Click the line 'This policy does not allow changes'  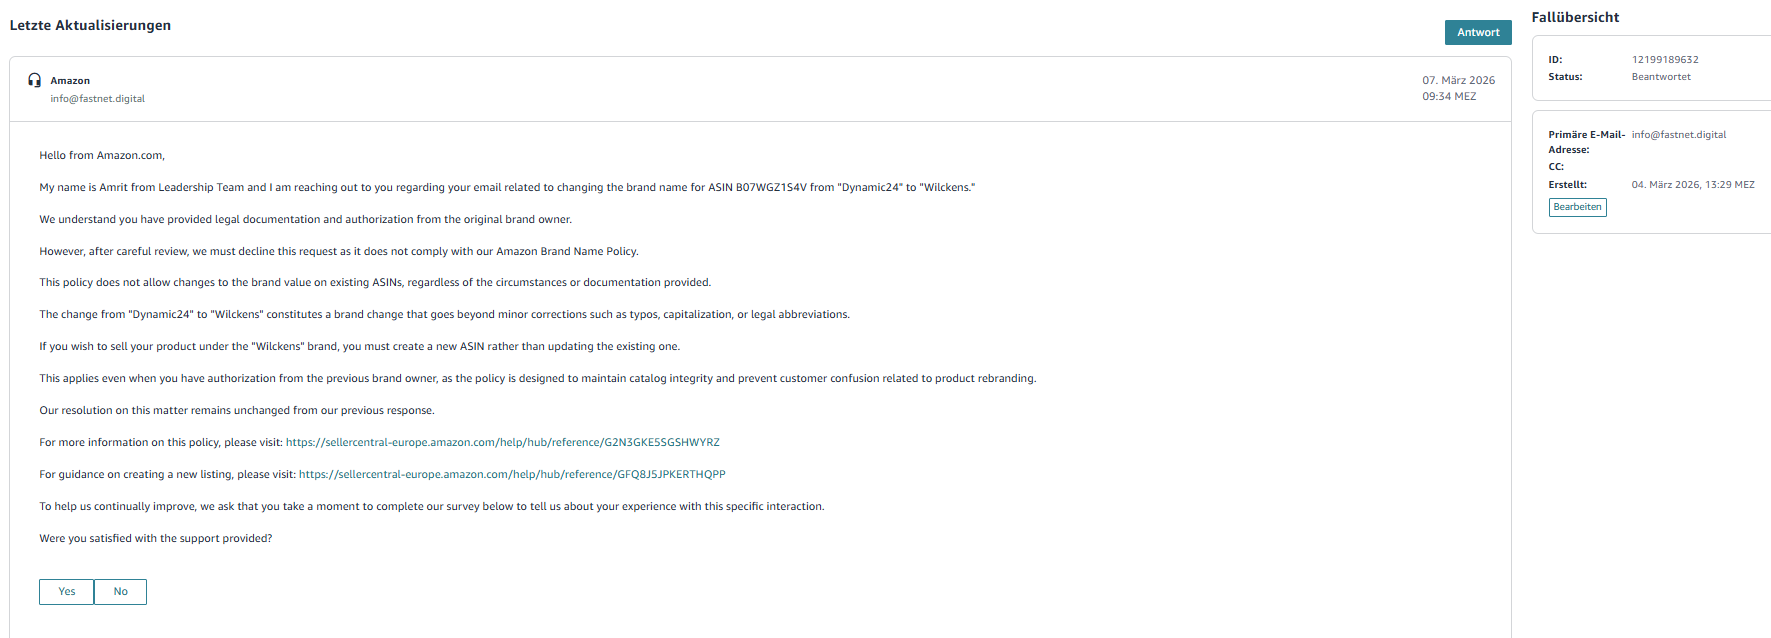click(375, 282)
